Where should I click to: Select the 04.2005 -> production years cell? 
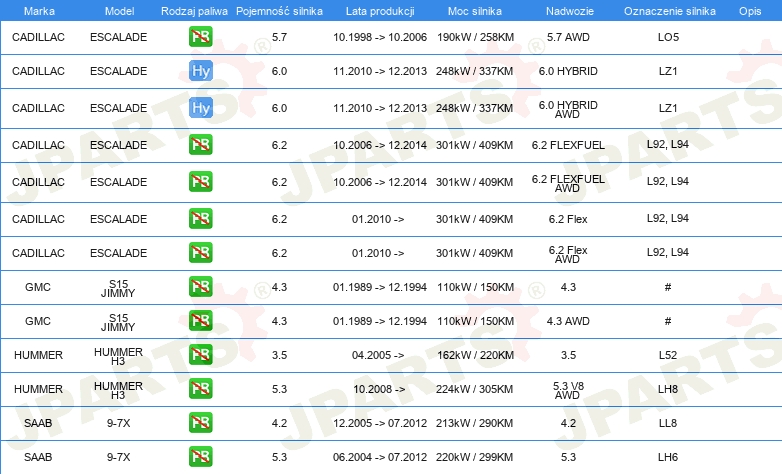coord(378,355)
